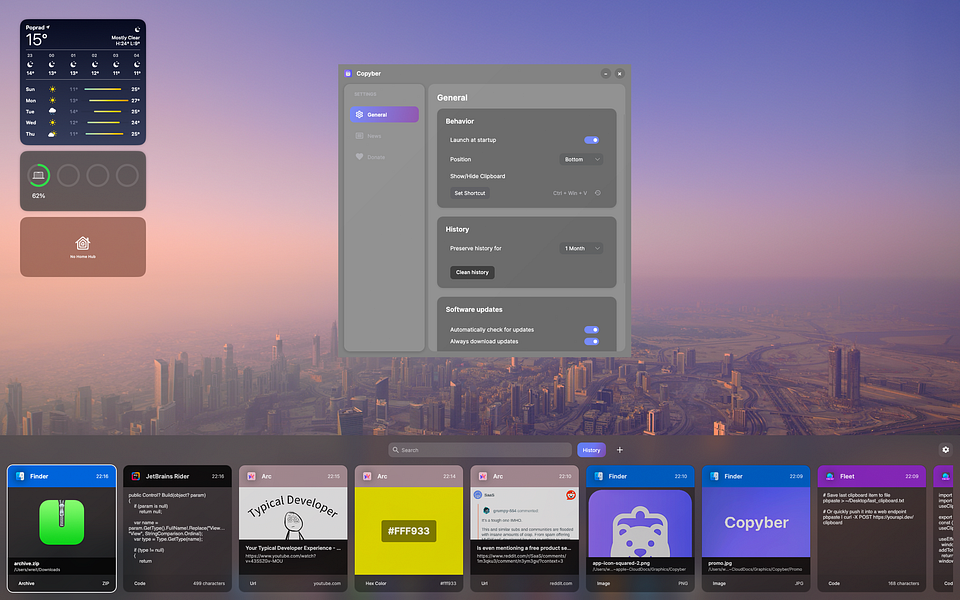The height and width of the screenshot is (600, 960).
Task: Click Arc icon on reddit.com card
Action: coord(482,476)
